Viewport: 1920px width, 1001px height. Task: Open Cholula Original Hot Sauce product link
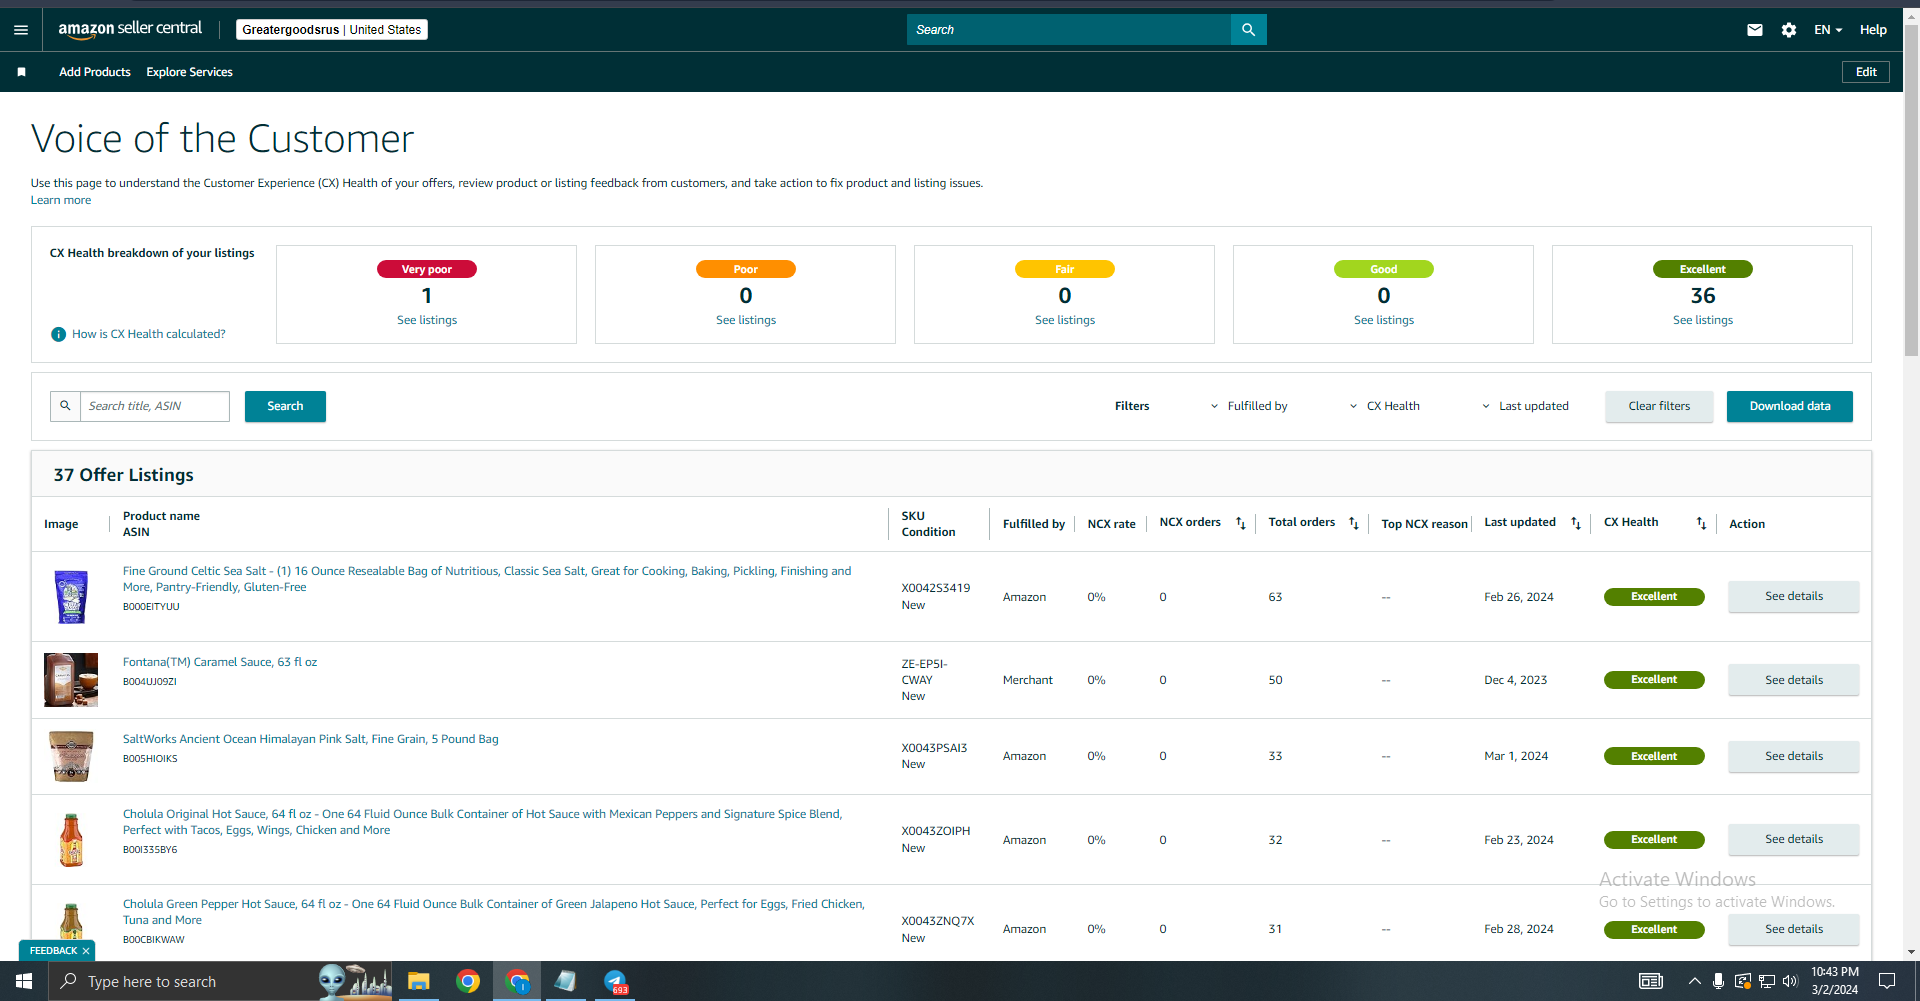[482, 822]
